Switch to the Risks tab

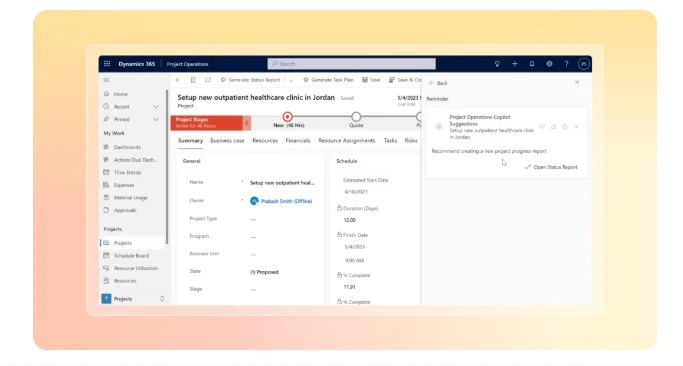tap(411, 141)
